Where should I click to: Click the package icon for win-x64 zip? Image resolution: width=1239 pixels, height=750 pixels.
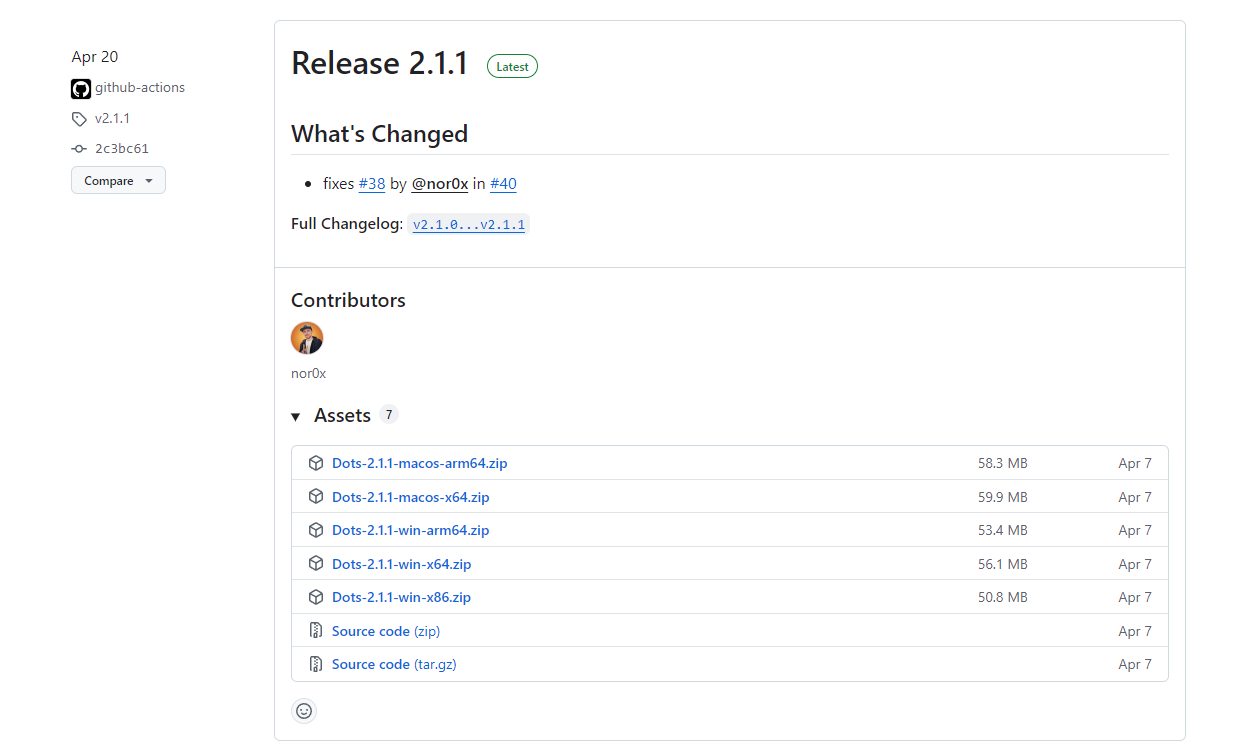pyautogui.click(x=316, y=564)
